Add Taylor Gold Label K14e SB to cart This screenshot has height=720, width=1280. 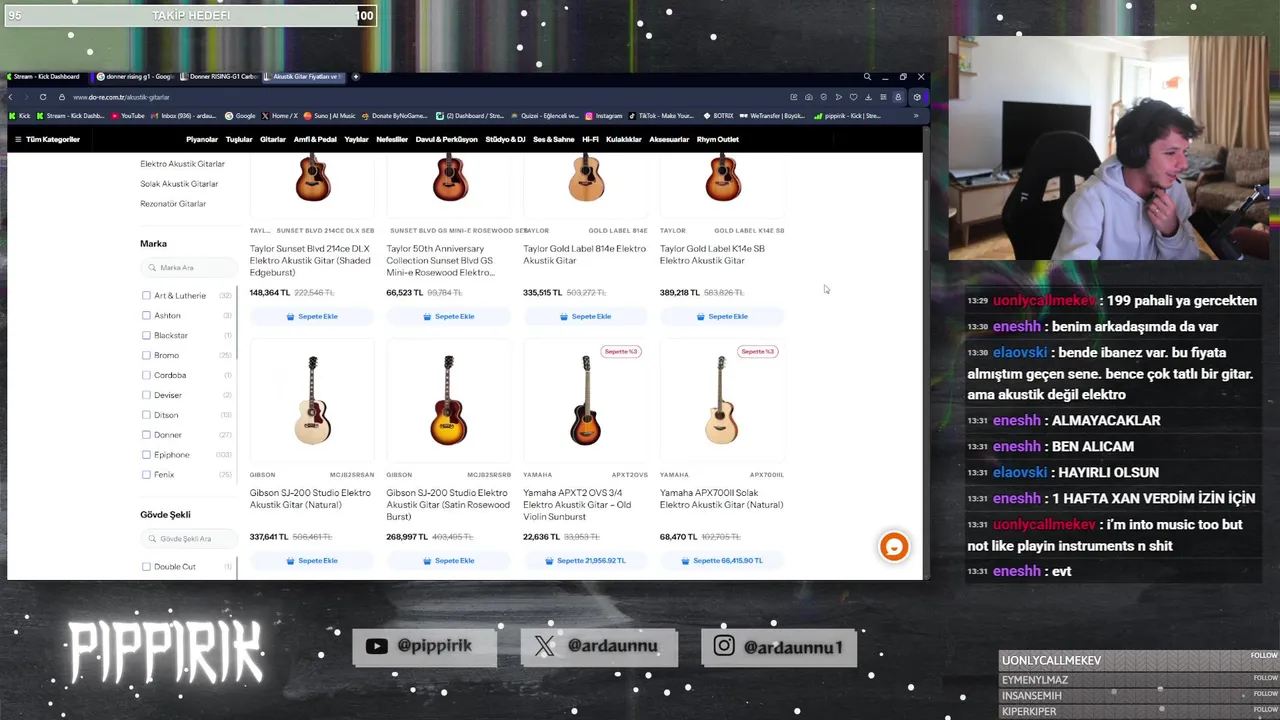click(722, 316)
